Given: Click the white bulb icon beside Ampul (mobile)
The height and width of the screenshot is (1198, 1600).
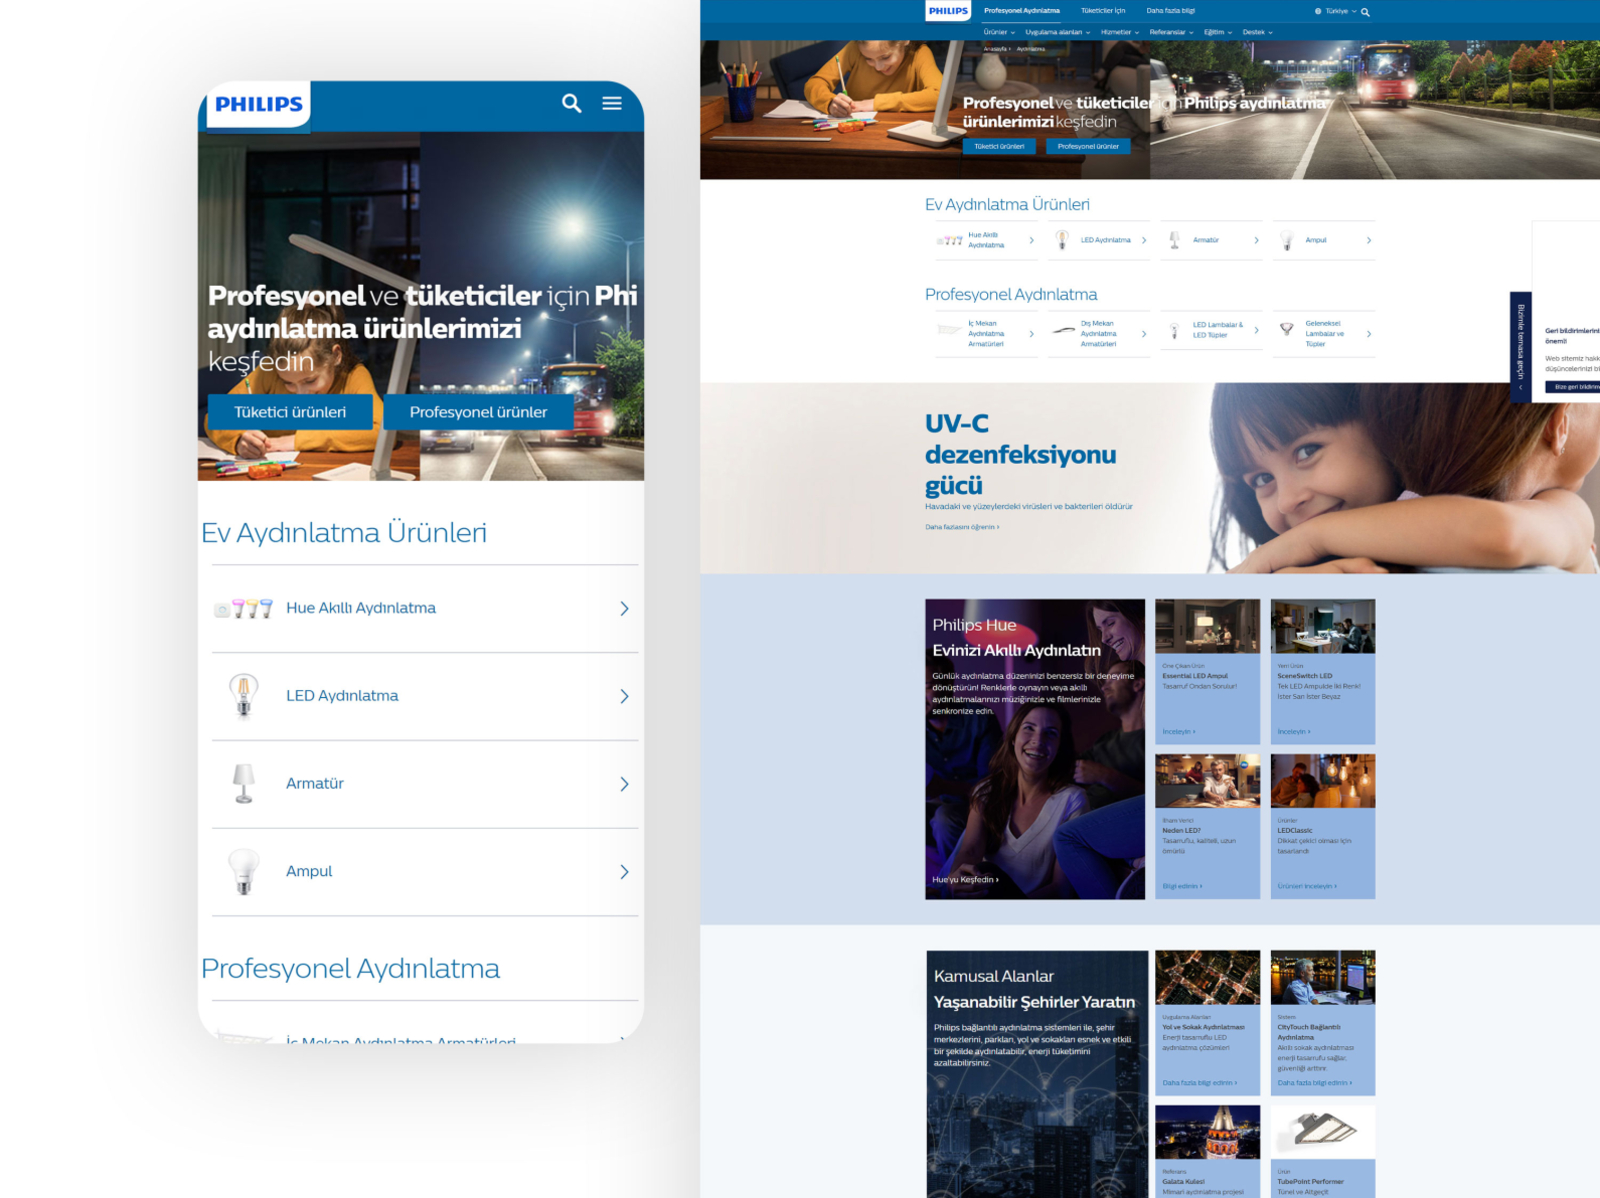Looking at the screenshot, I should tap(243, 871).
